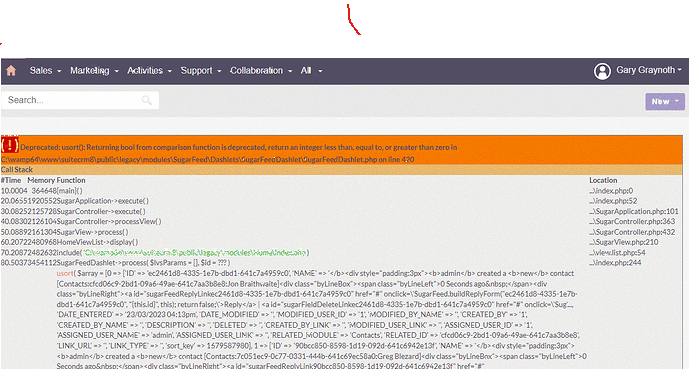Click the search magnifier icon
The height and width of the screenshot is (369, 689).
[147, 101]
